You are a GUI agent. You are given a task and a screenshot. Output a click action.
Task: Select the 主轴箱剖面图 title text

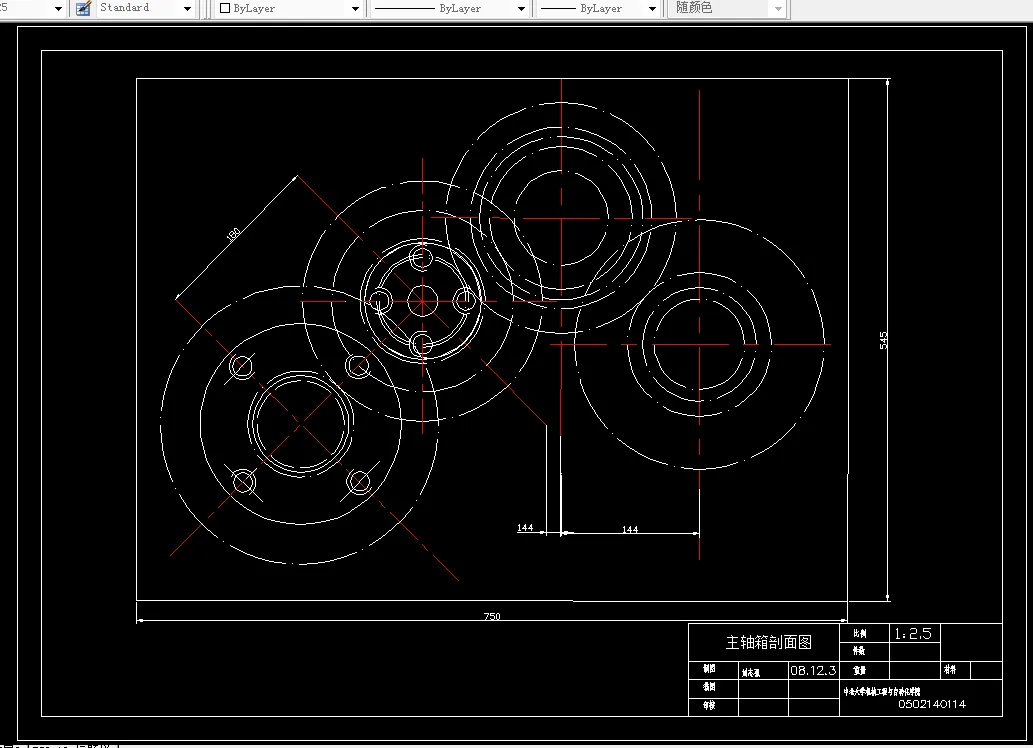click(768, 642)
